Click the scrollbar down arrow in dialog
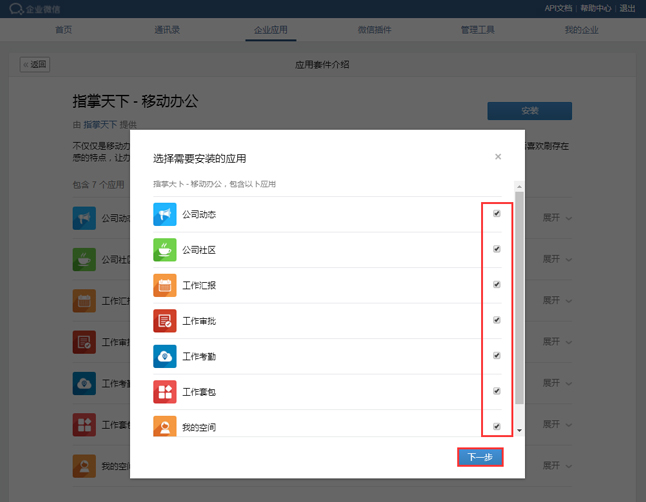The width and height of the screenshot is (646, 502). (x=518, y=431)
